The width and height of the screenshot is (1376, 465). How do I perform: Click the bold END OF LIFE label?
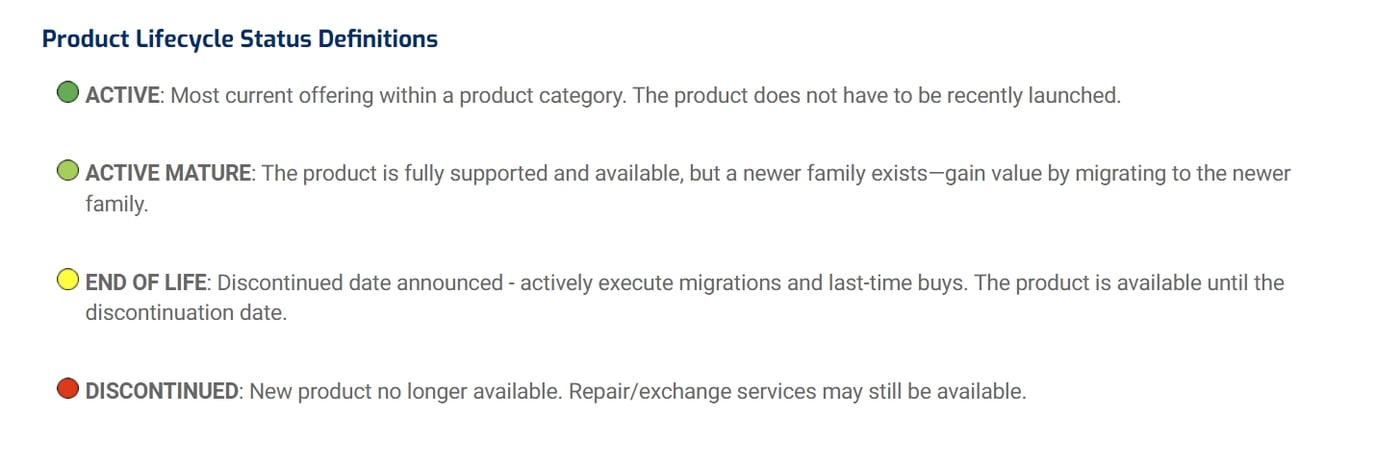[x=146, y=283]
